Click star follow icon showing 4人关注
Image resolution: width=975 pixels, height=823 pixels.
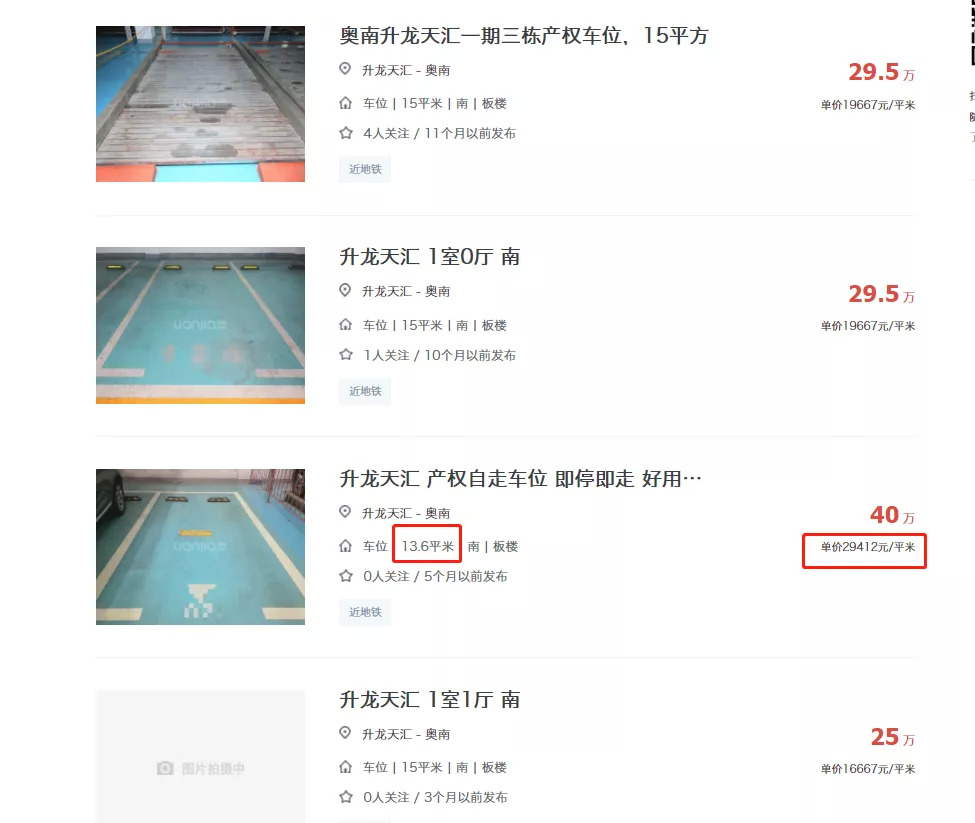pos(346,133)
